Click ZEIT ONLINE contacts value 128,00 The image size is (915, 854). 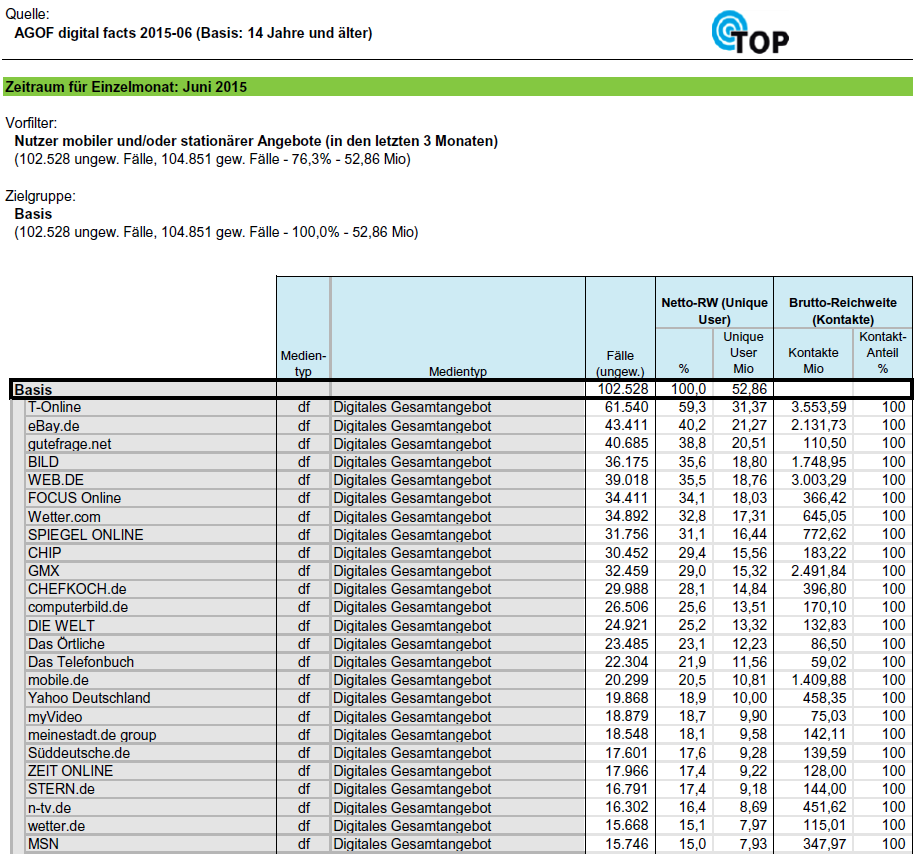tap(824, 772)
